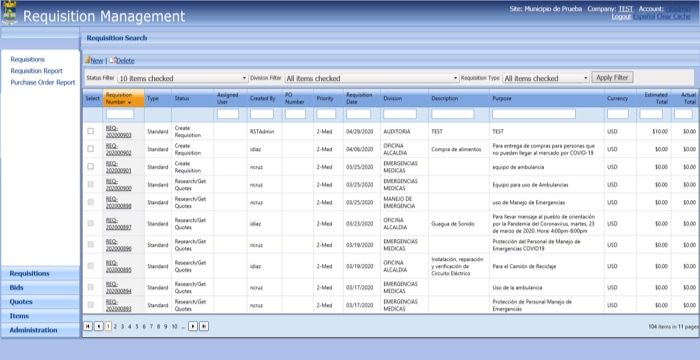Click the Division filter field

pos(400,114)
